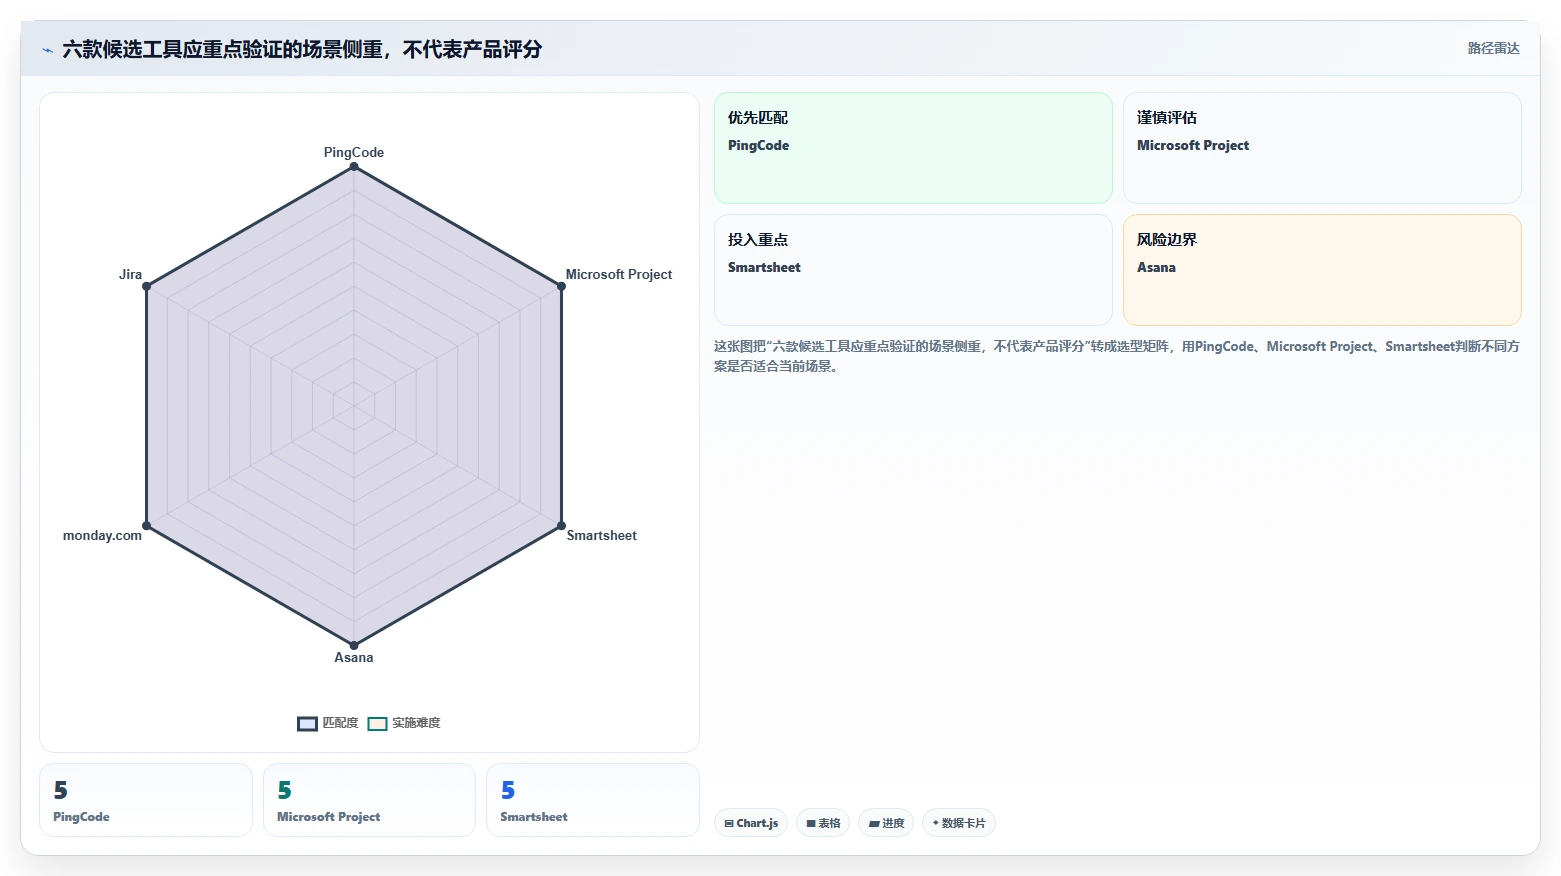
Task: Click the description paragraph starting 这张图把
Action: pos(1117,356)
